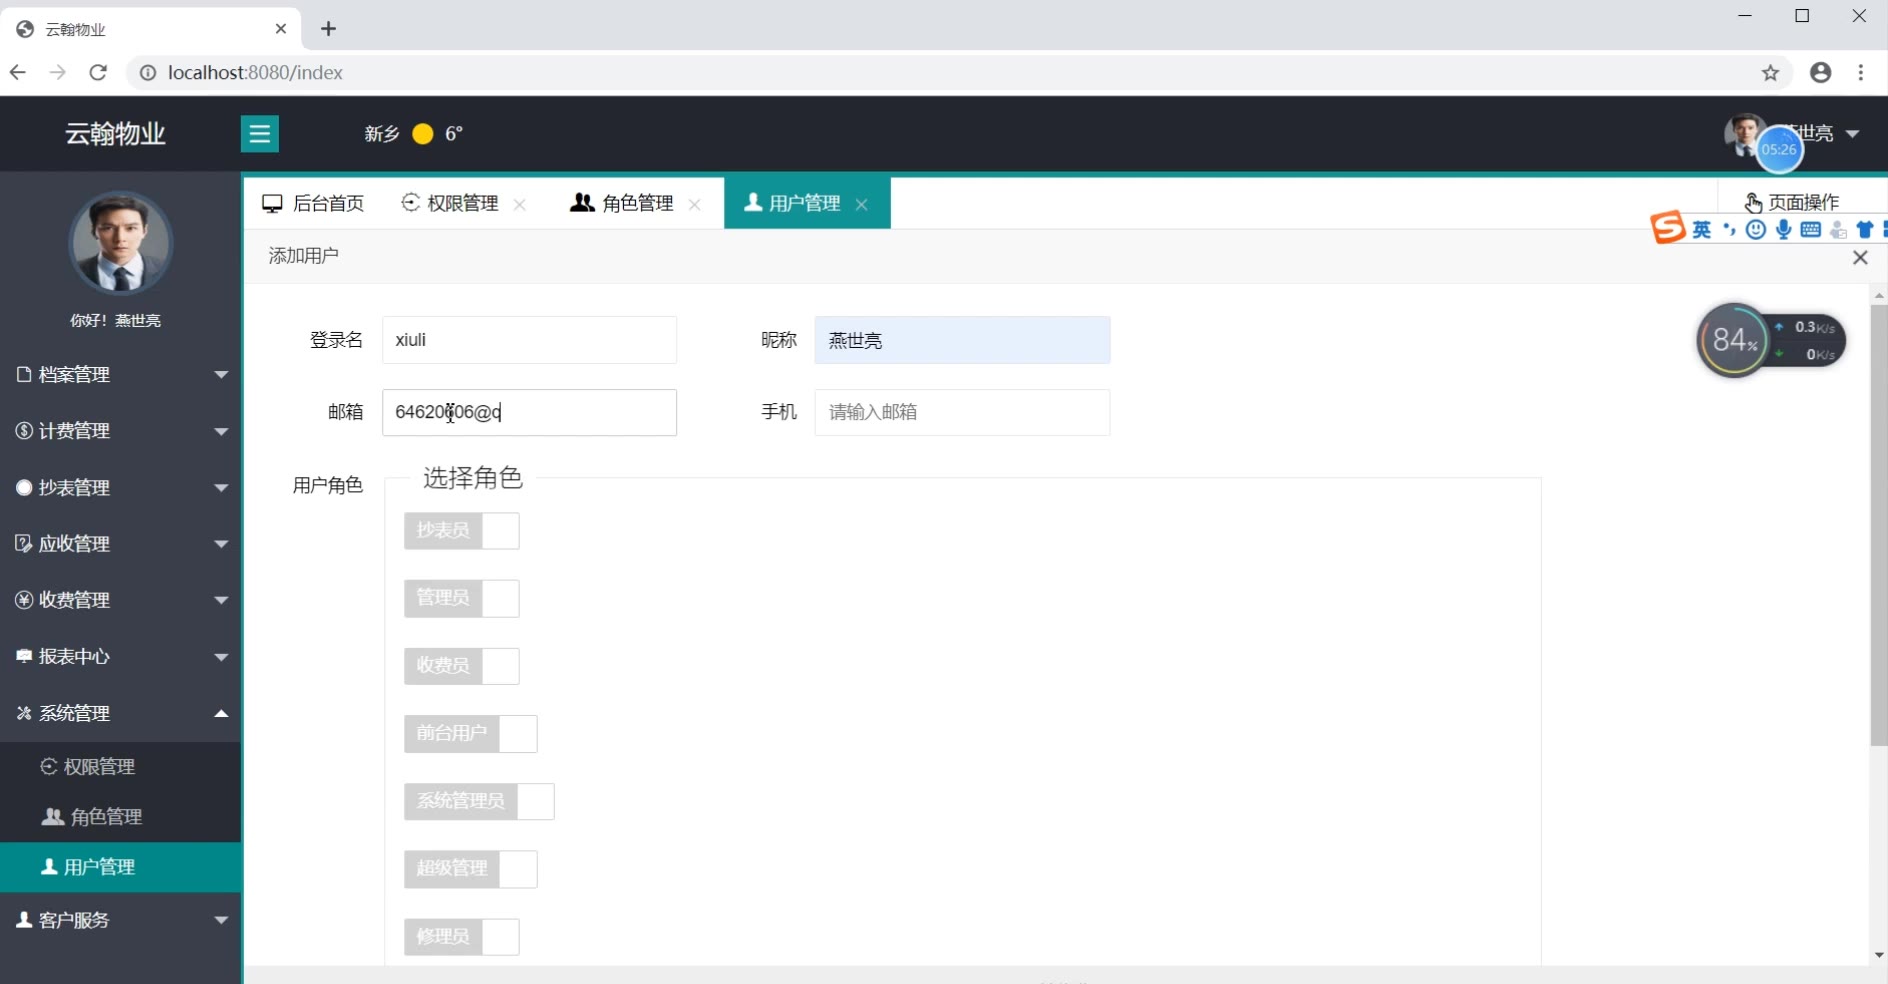The height and width of the screenshot is (984, 1888).
Task: Expand the 应收管理 sidebar menu
Action: [121, 544]
